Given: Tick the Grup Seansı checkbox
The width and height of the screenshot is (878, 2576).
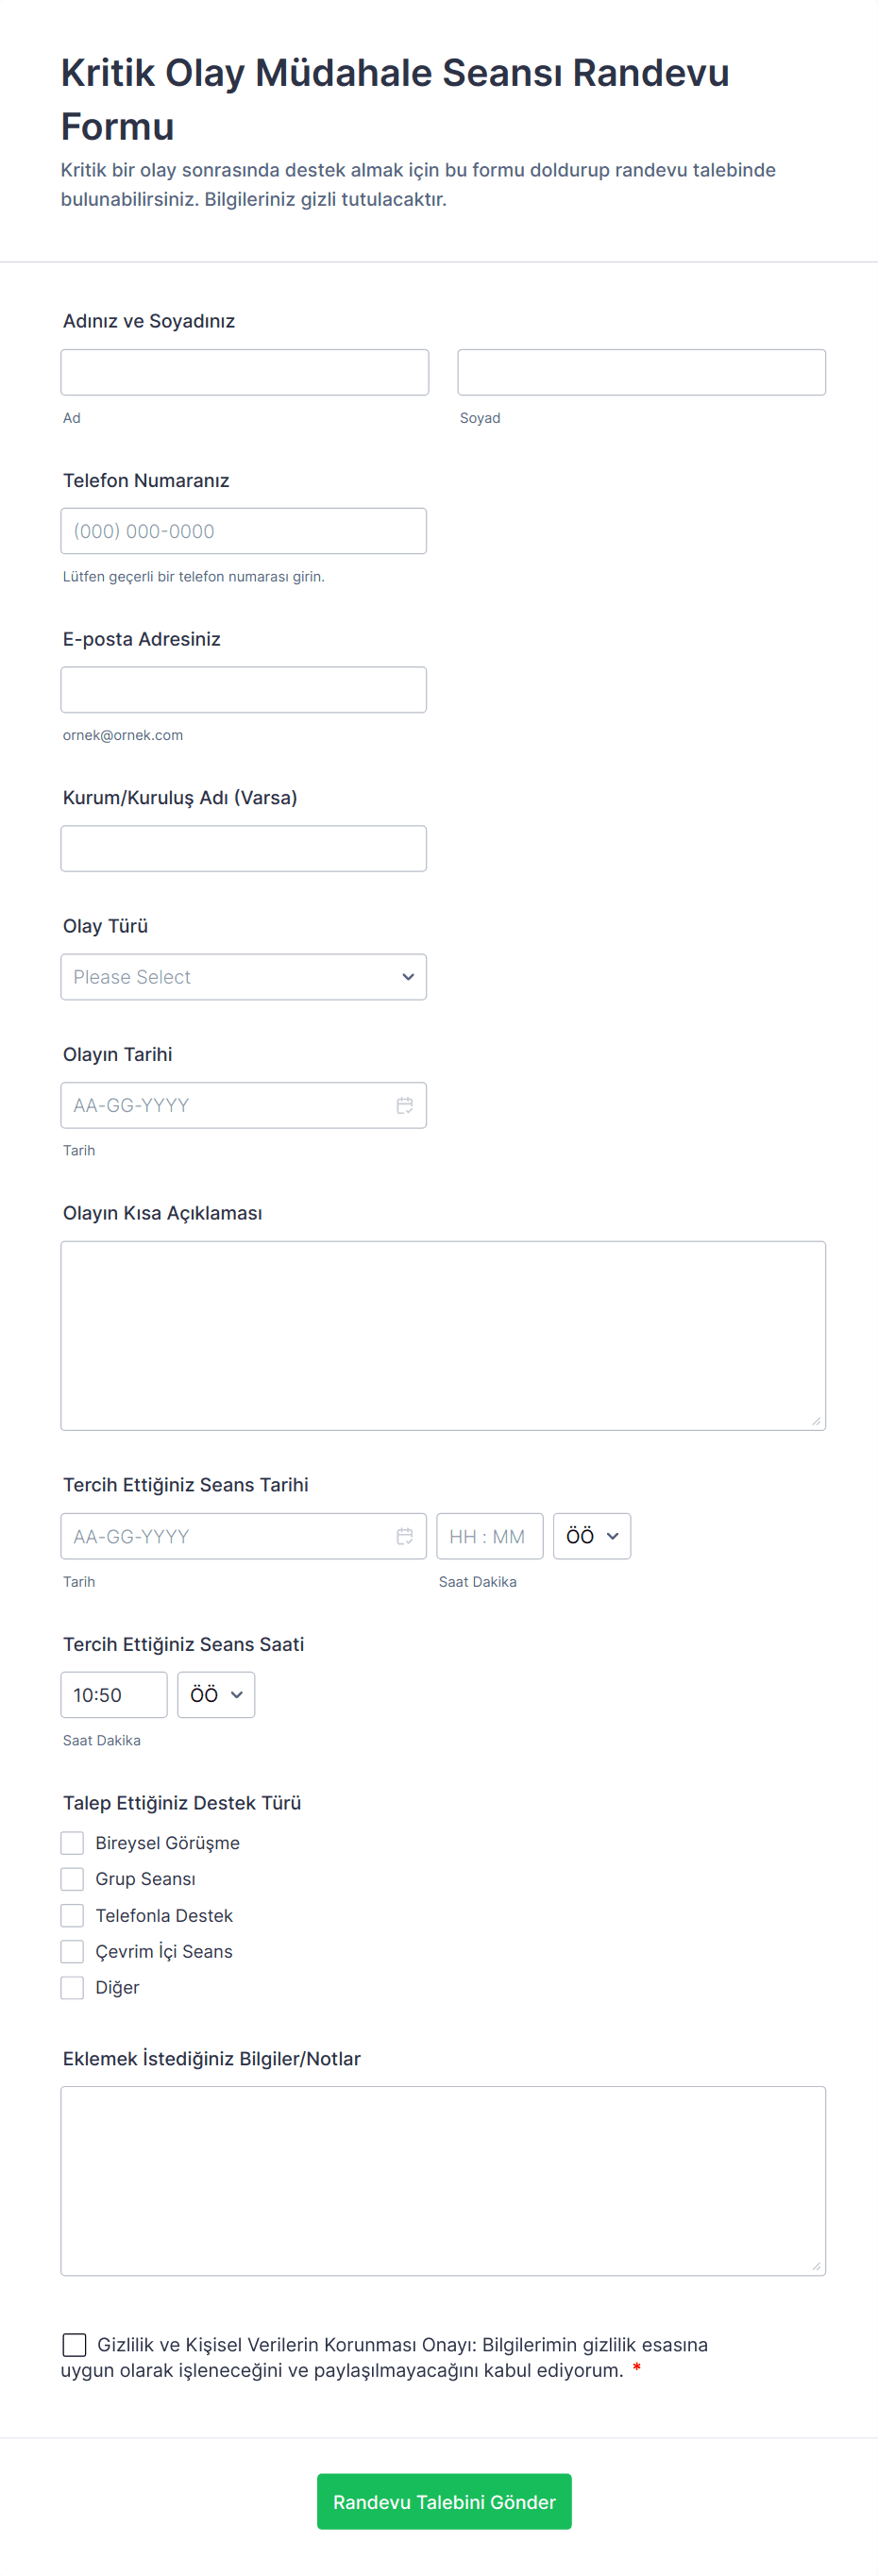Looking at the screenshot, I should tap(72, 1879).
